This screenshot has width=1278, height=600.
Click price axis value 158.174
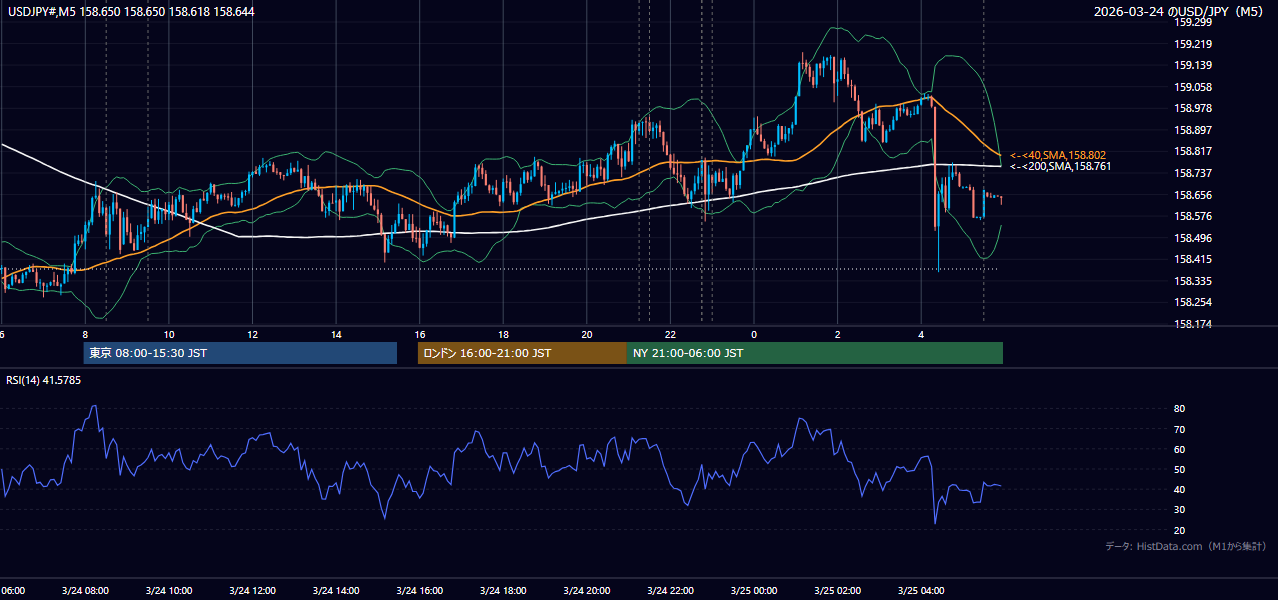pyautogui.click(x=1194, y=324)
